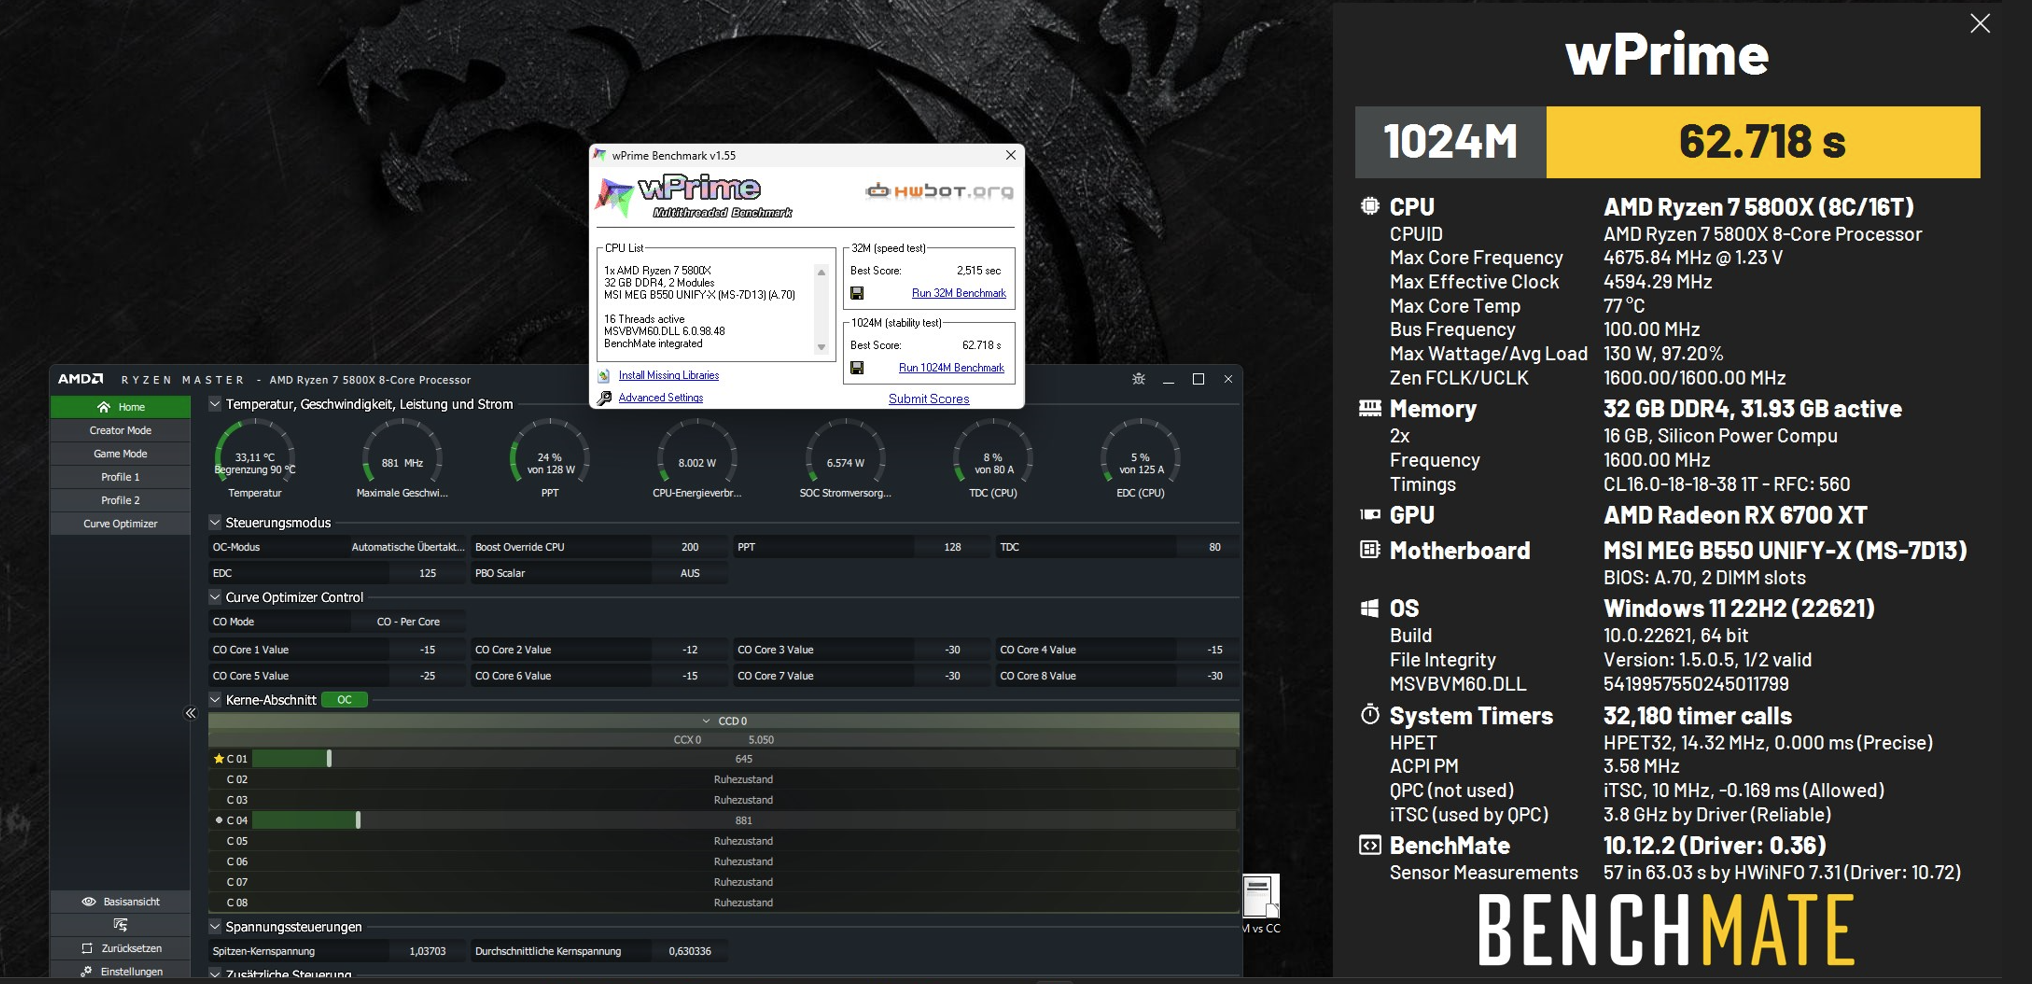
Task: Click the CPU List scroll up arrow
Action: click(822, 272)
